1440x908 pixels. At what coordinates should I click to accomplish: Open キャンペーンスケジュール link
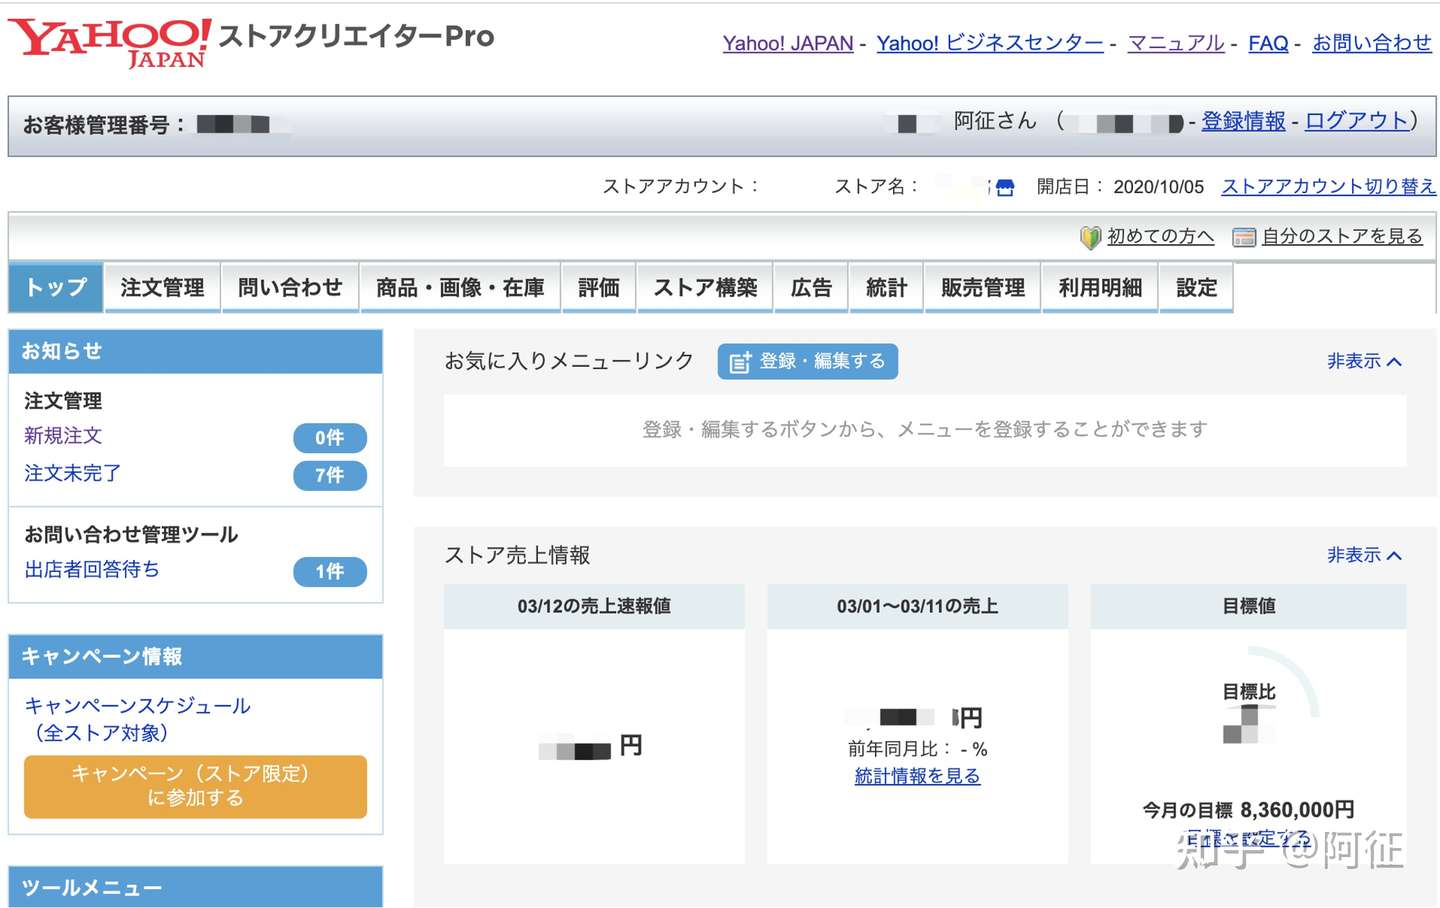(x=137, y=719)
